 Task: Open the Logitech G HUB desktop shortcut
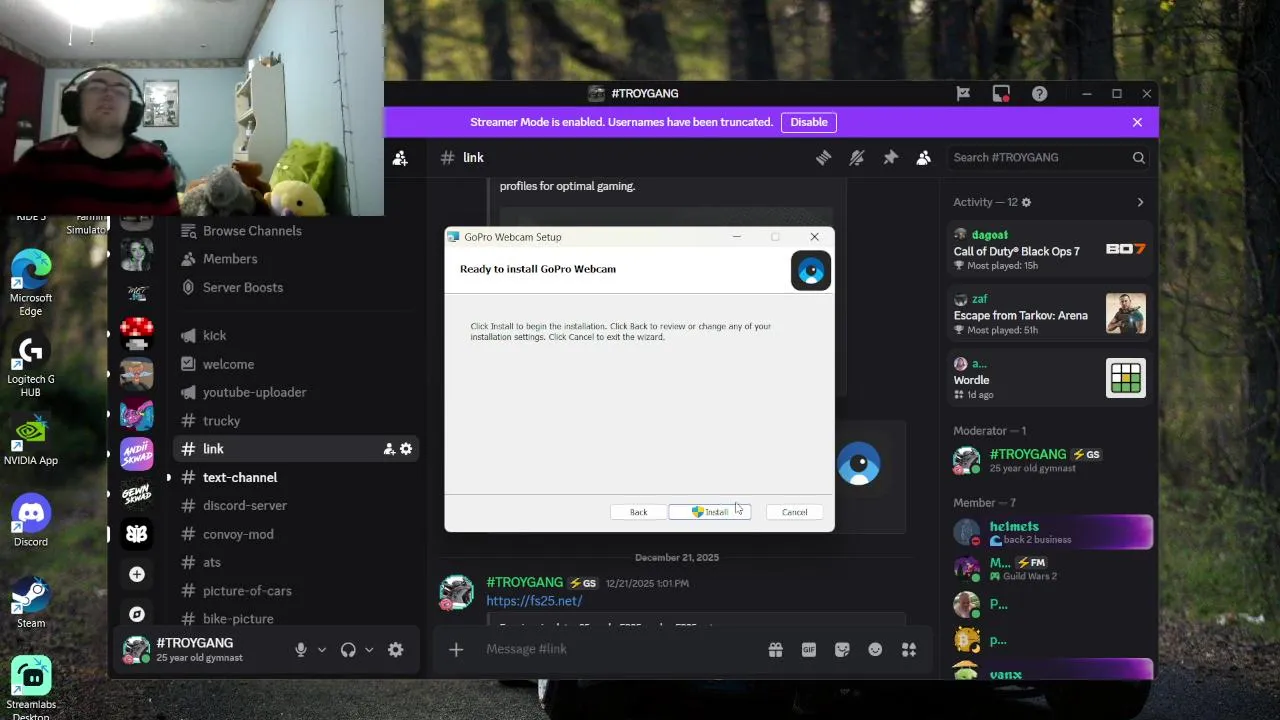coord(31,366)
